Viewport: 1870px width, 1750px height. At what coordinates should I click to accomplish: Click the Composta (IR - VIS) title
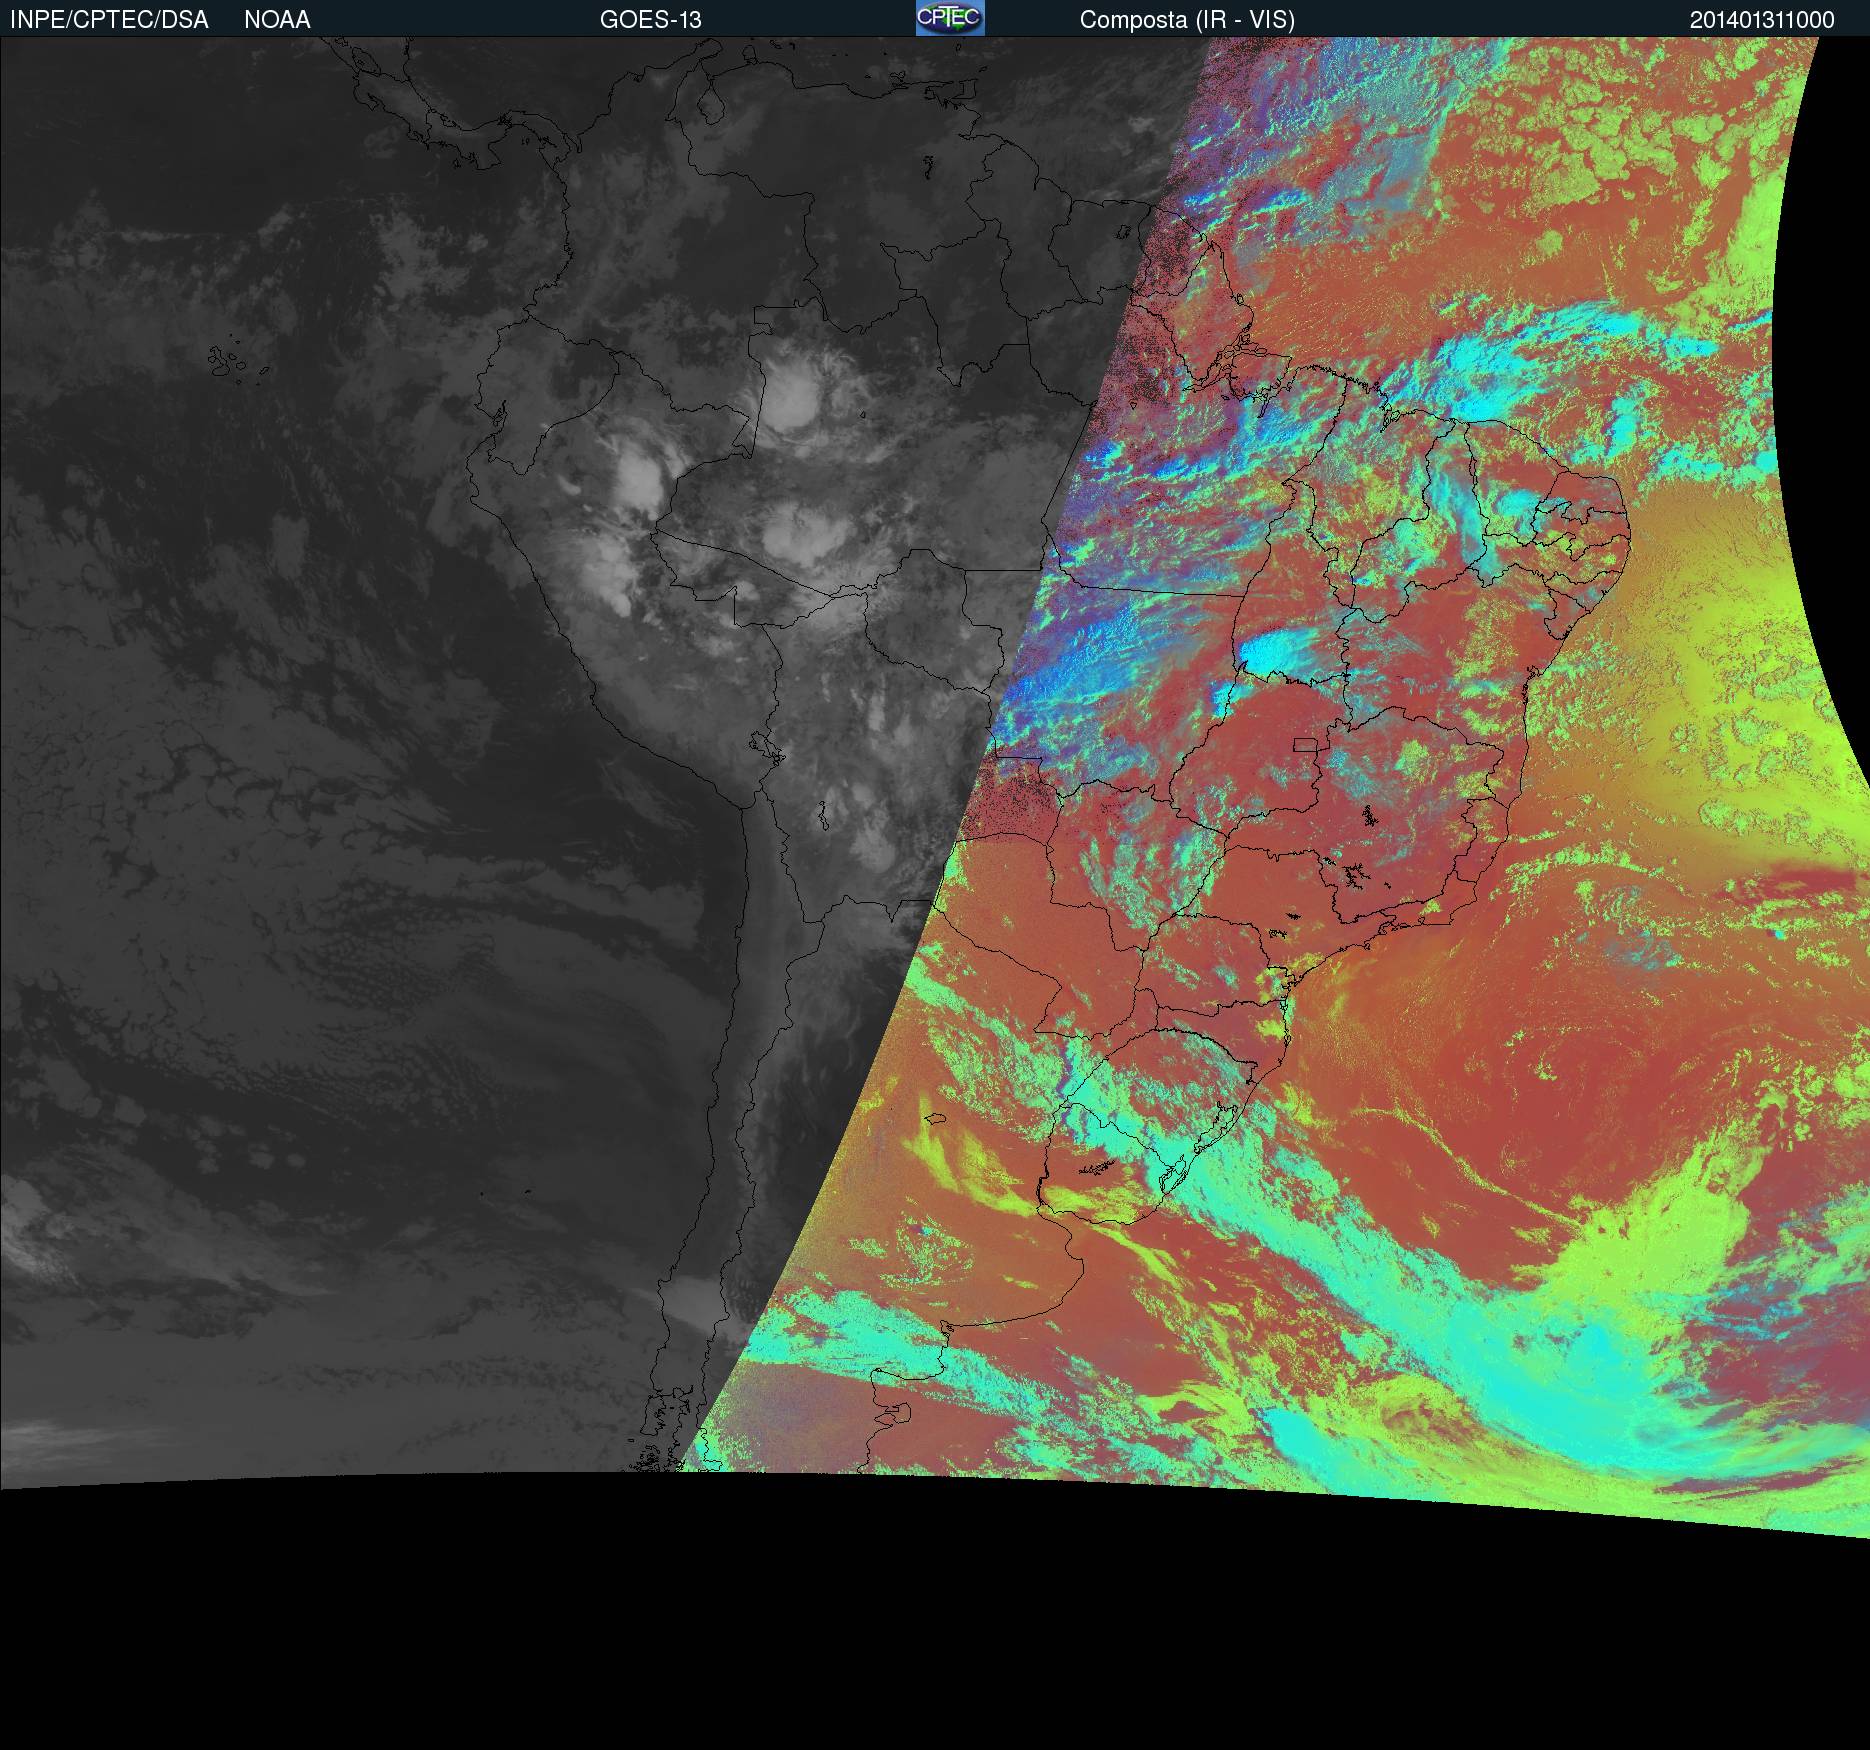point(1187,20)
